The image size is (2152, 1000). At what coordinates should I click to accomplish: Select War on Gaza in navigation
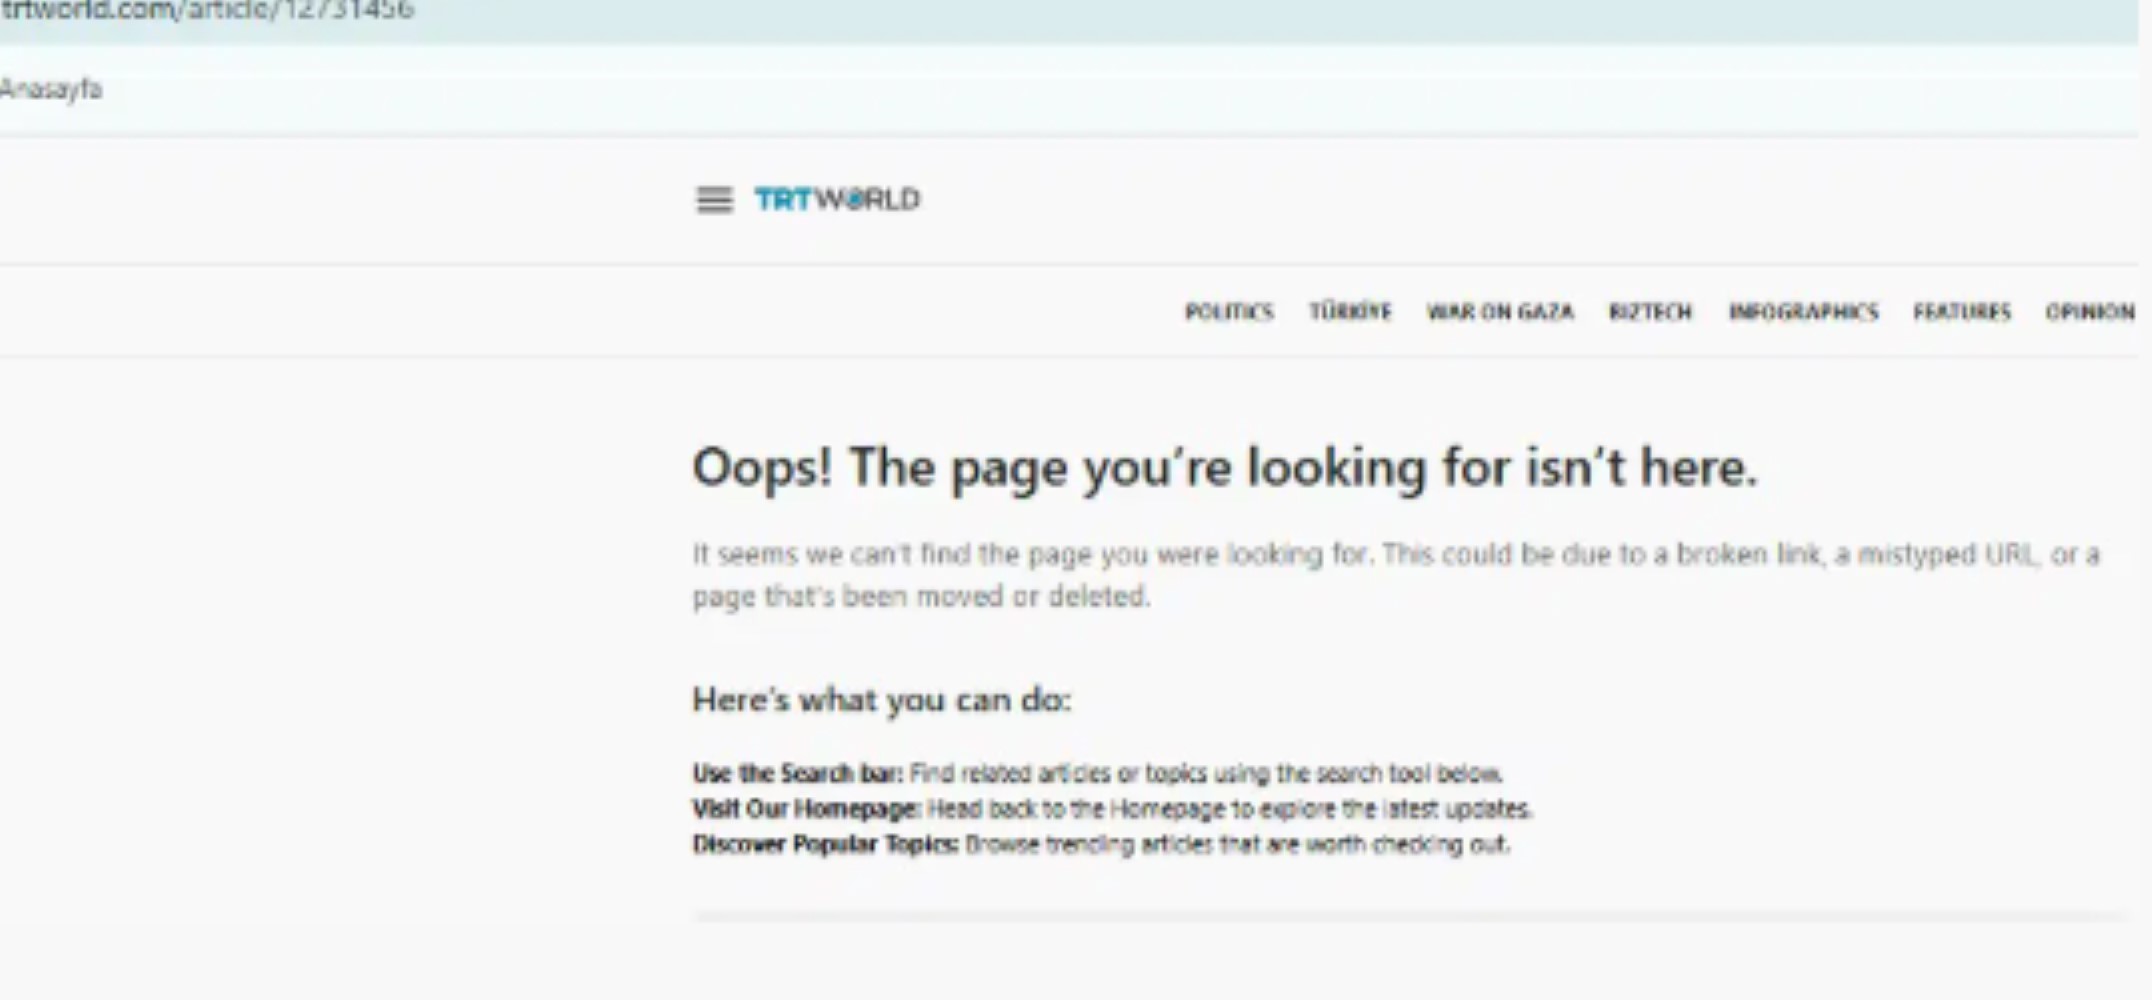coord(1500,312)
